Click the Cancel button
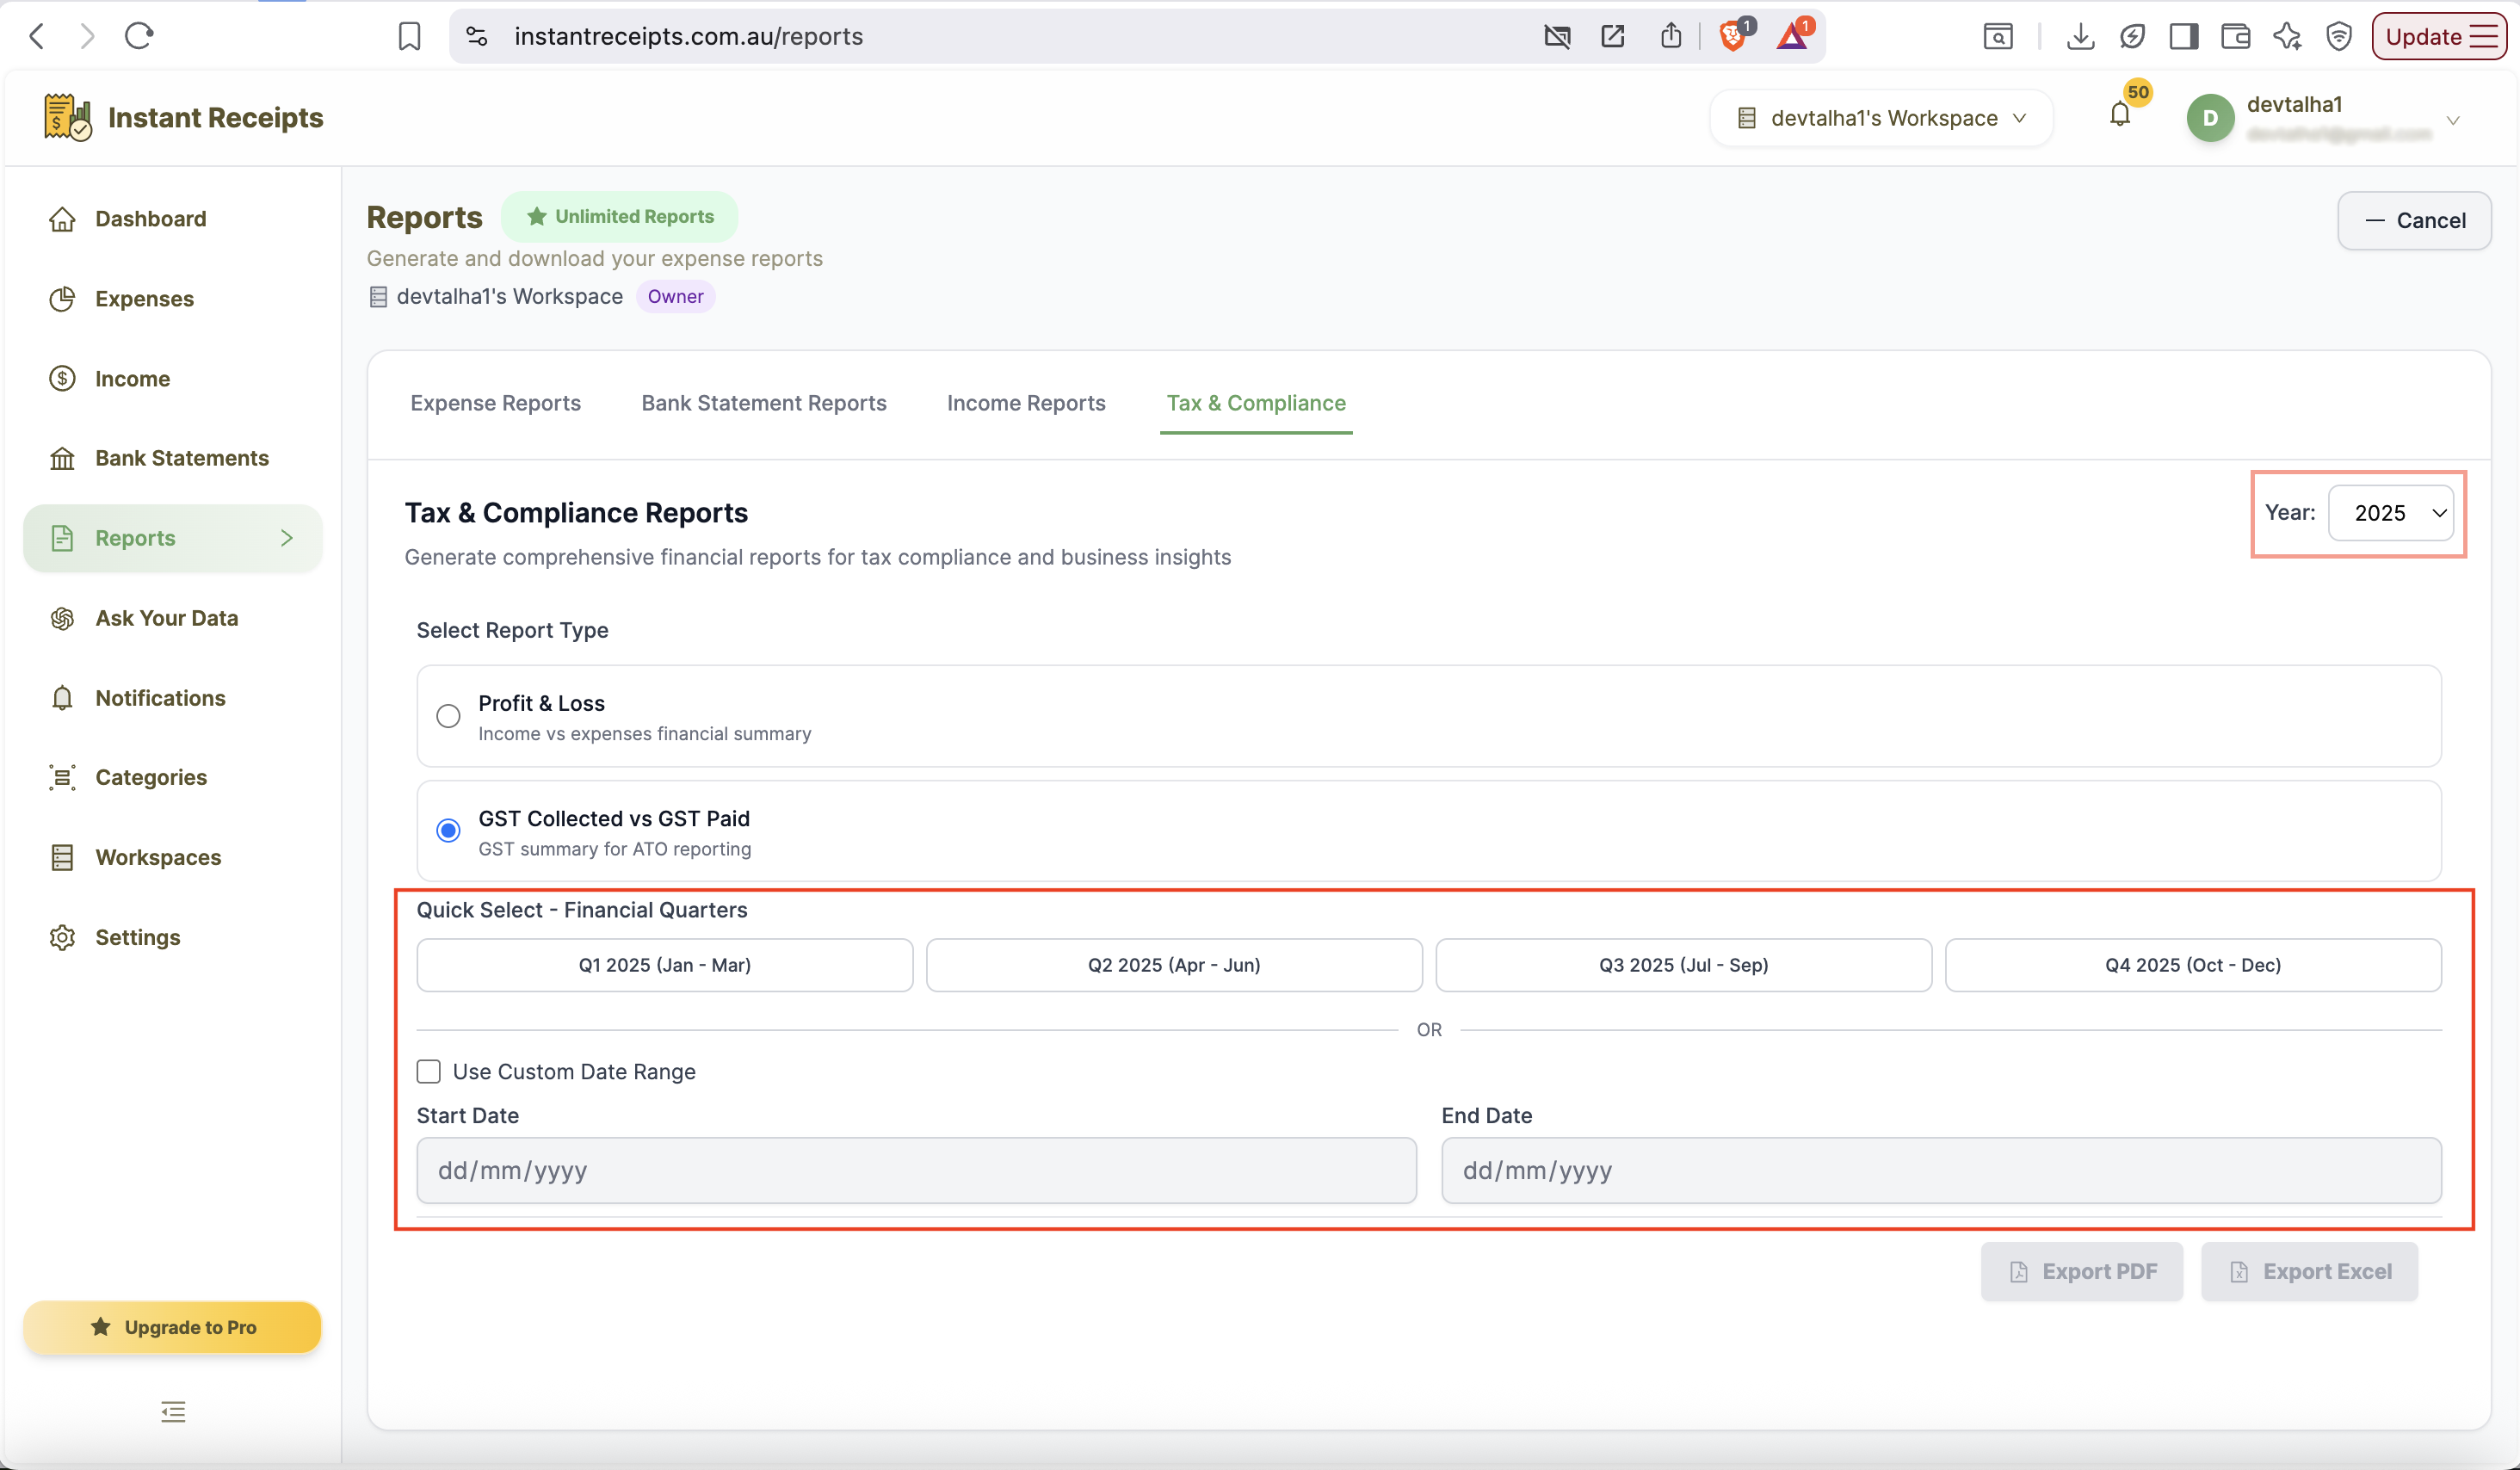The image size is (2520, 1470). (2414, 220)
